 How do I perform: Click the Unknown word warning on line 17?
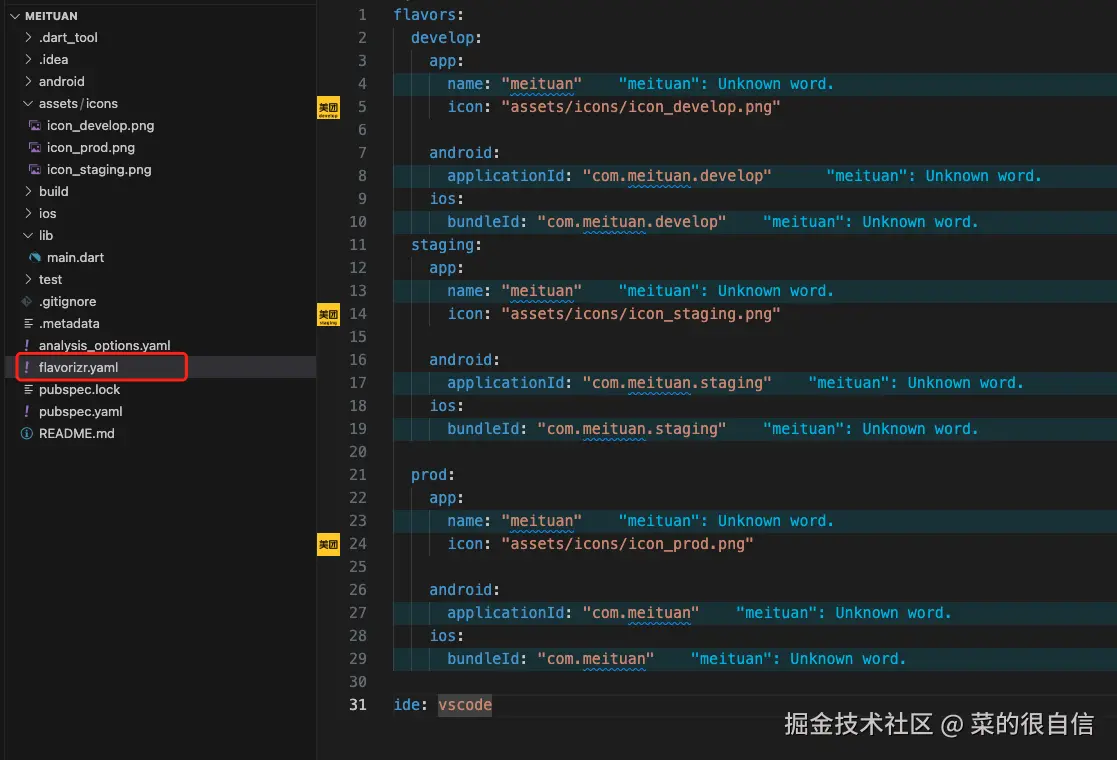916,382
